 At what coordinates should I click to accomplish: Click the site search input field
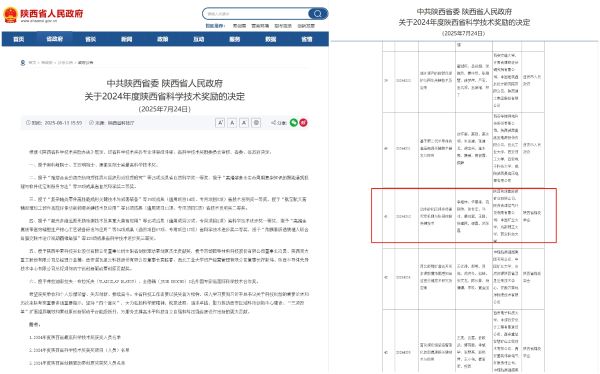[256, 14]
